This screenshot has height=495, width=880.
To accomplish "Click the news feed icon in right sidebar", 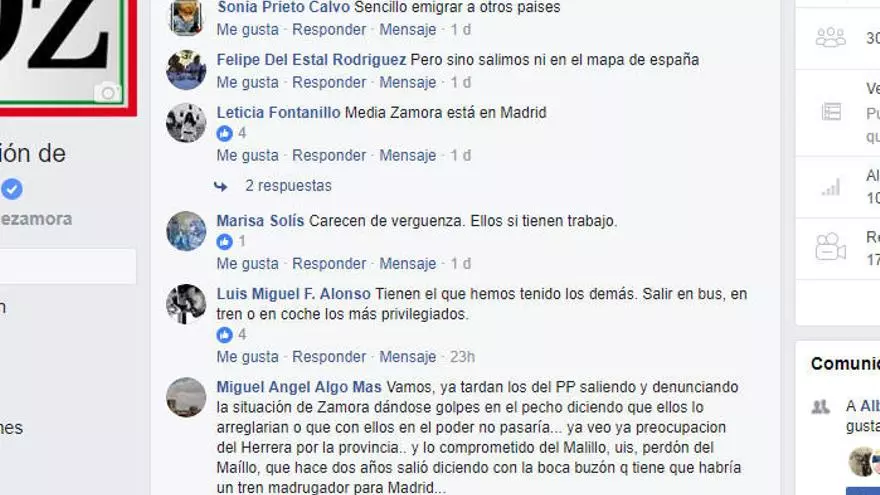I will (x=831, y=112).
